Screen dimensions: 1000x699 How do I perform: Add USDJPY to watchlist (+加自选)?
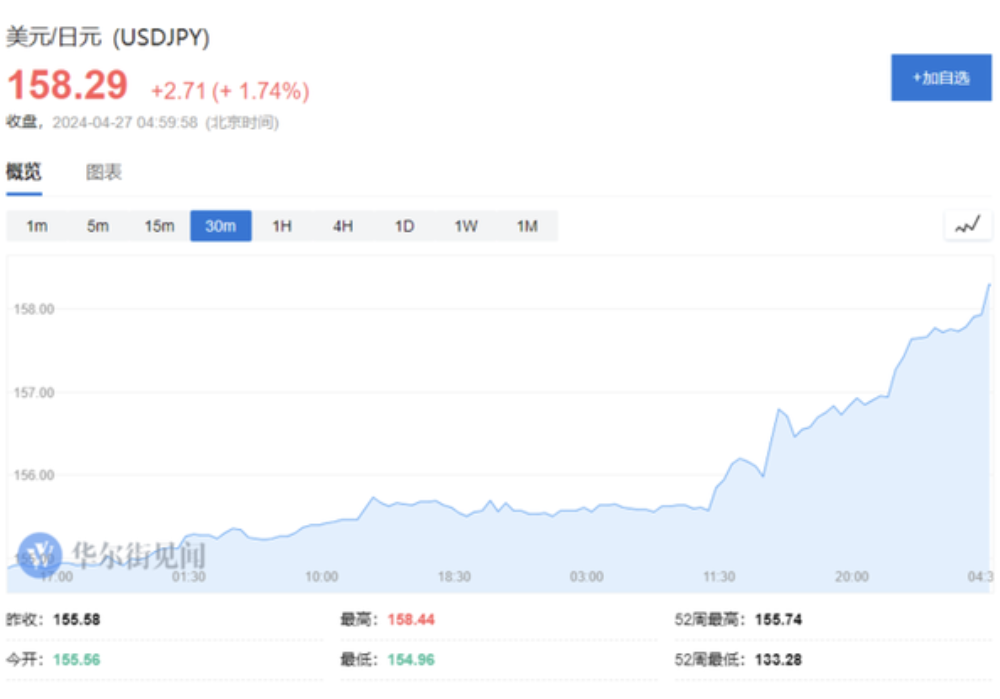(940, 78)
